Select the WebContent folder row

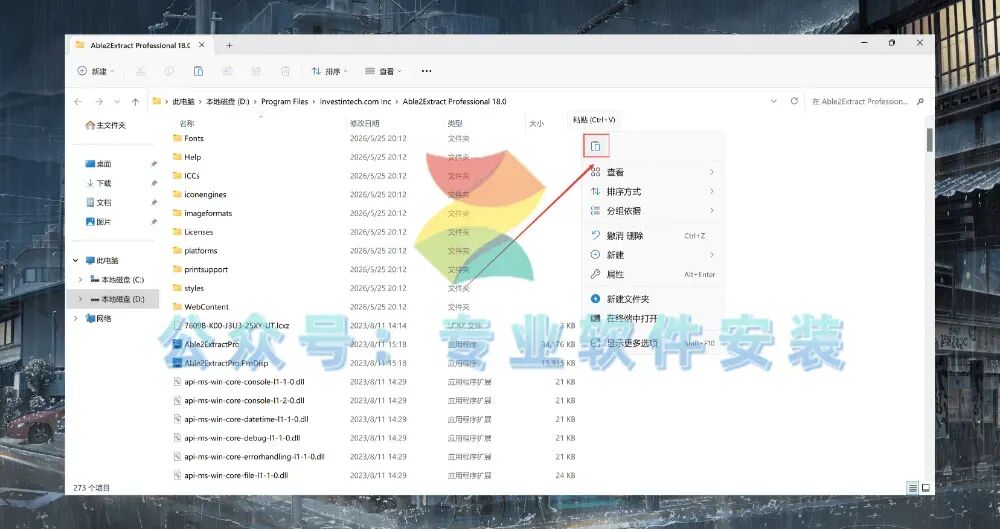tap(374, 307)
